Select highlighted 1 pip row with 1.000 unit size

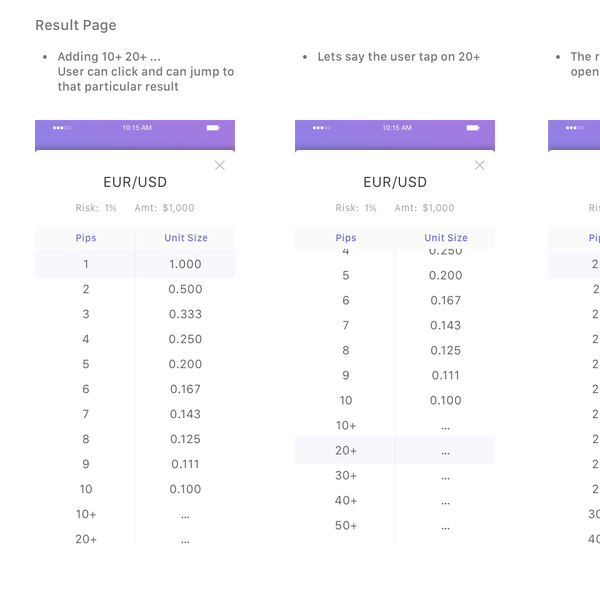pyautogui.click(x=135, y=264)
